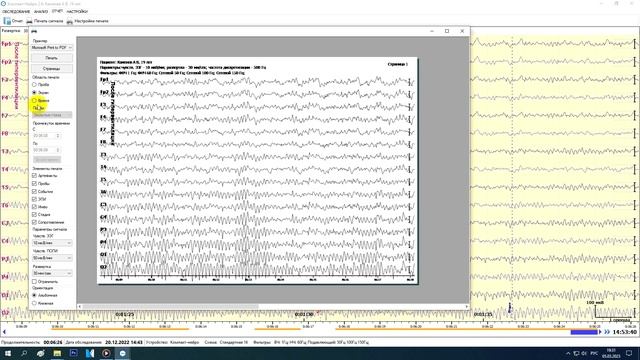This screenshot has width=640, height=360.
Task: Click the Печать сигнала printer icon
Action: point(29,21)
